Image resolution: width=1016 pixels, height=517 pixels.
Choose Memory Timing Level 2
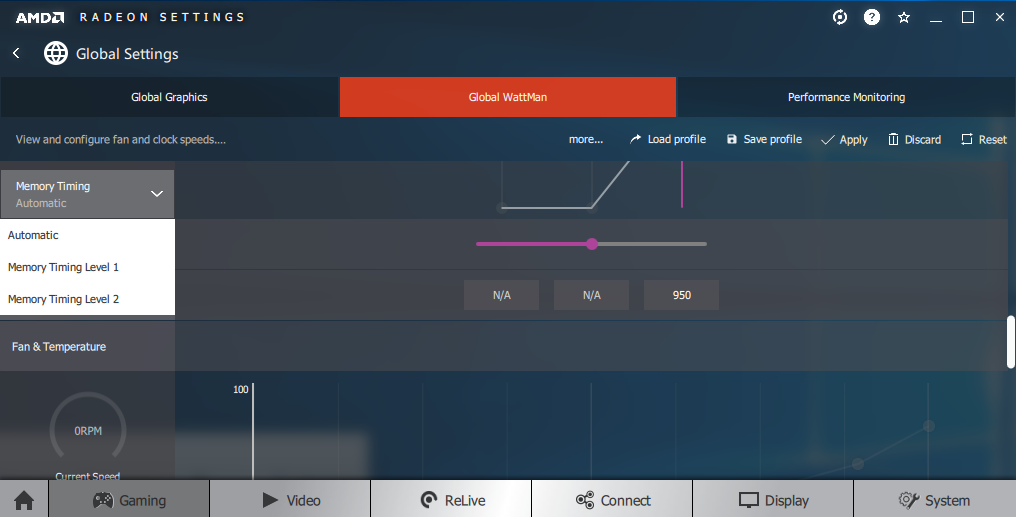click(x=87, y=299)
